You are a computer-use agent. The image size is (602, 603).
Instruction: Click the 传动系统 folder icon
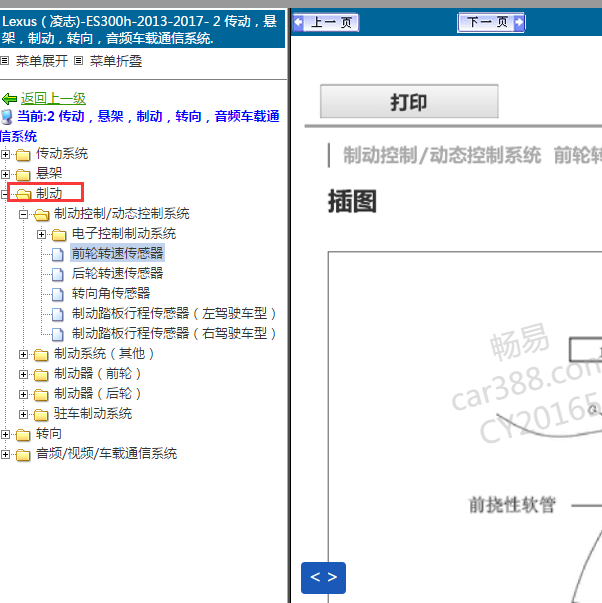click(x=23, y=155)
